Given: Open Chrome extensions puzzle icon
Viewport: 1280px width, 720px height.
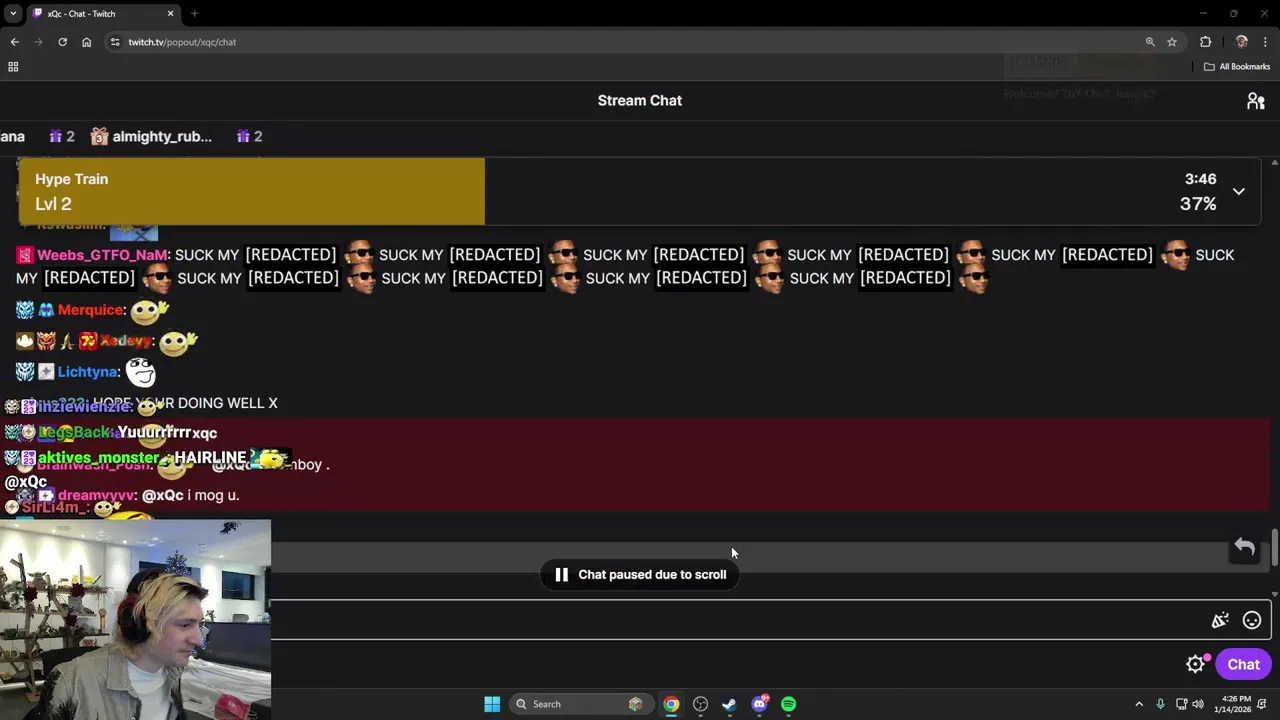Looking at the screenshot, I should [1205, 42].
